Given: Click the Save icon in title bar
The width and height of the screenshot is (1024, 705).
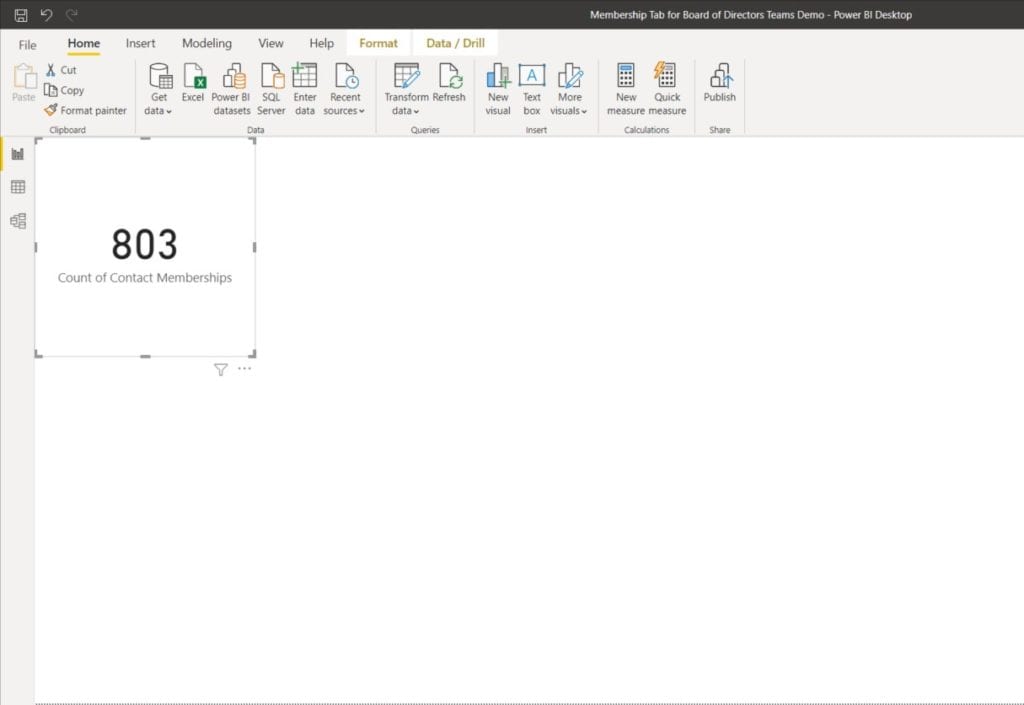Looking at the screenshot, I should point(21,15).
